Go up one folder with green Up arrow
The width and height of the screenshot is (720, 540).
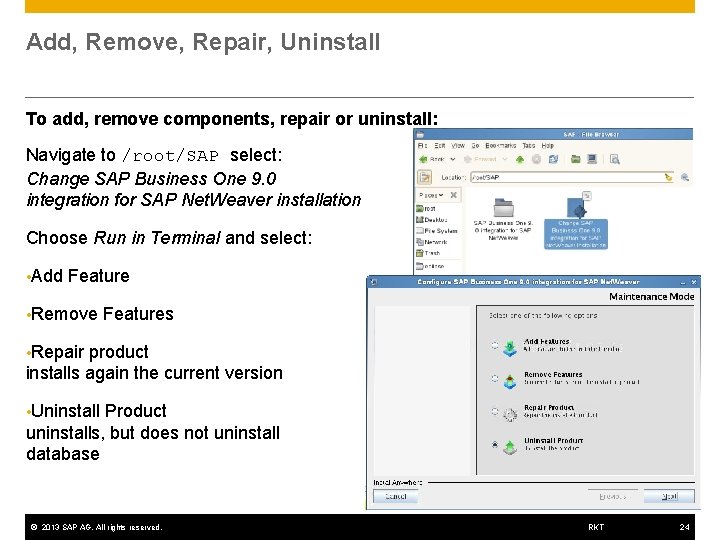(520, 159)
